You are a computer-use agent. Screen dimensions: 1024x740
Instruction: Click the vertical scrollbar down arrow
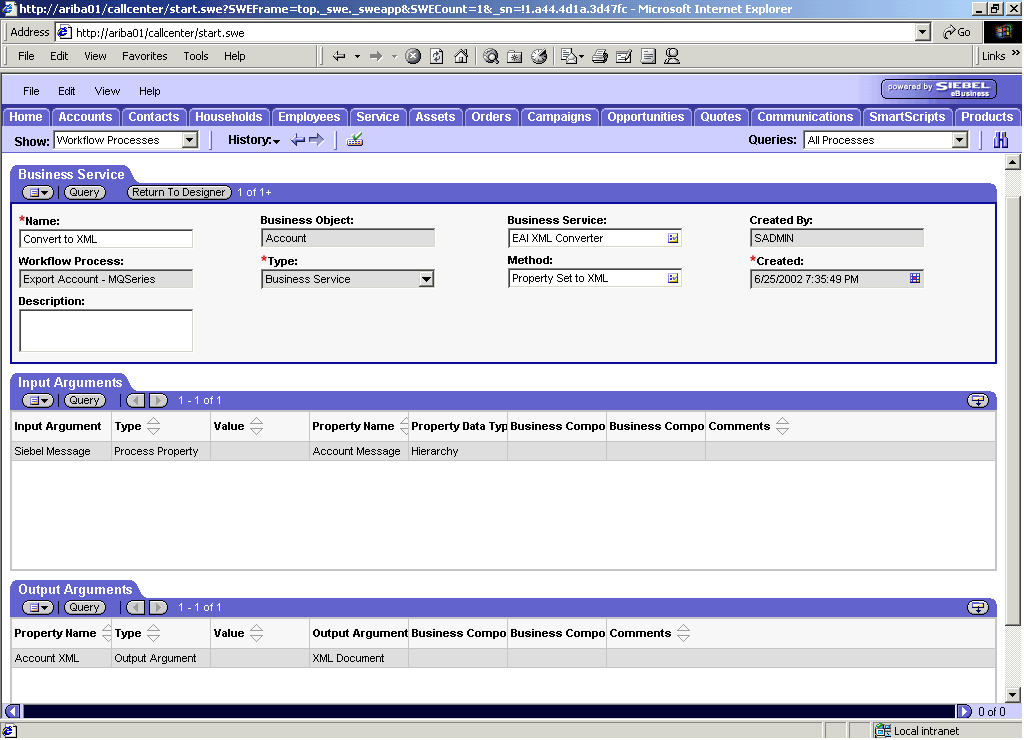pos(1012,695)
